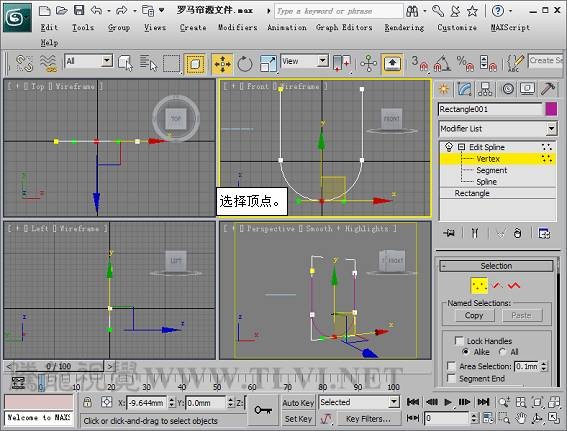
Task: Click the Mirror tool icon
Action: point(342,64)
